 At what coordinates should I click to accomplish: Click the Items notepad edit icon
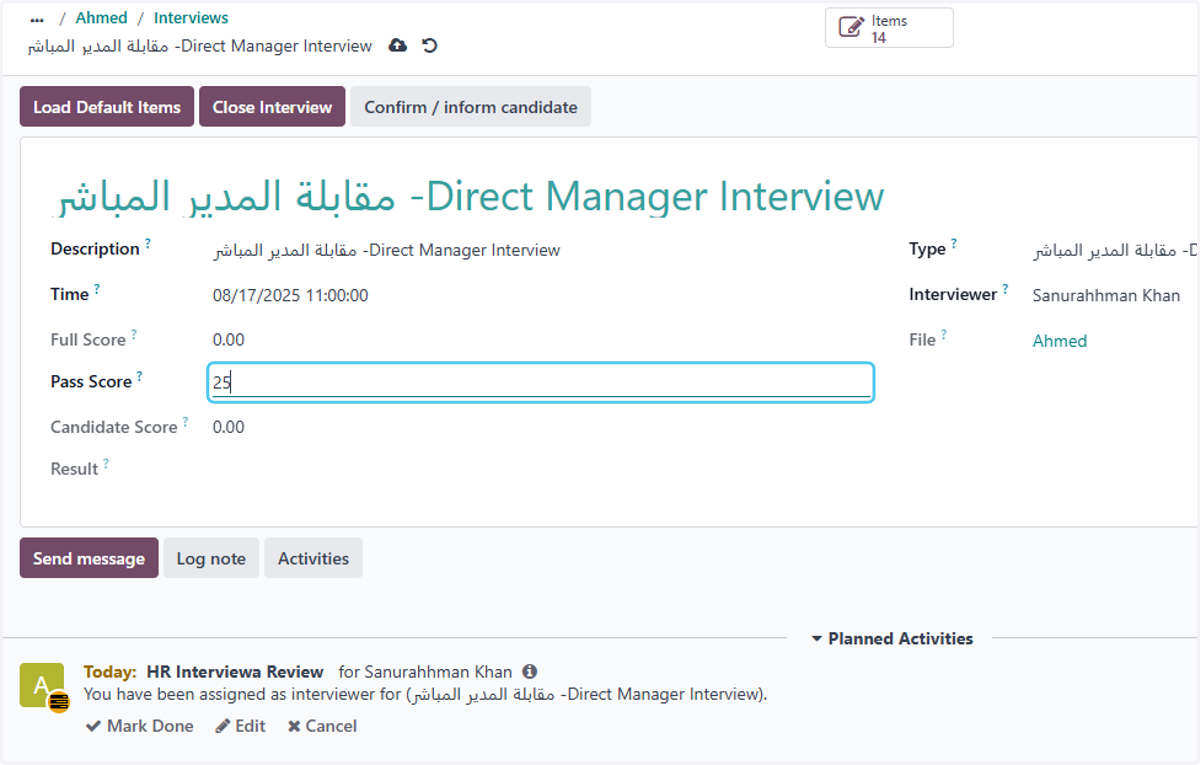pos(851,28)
